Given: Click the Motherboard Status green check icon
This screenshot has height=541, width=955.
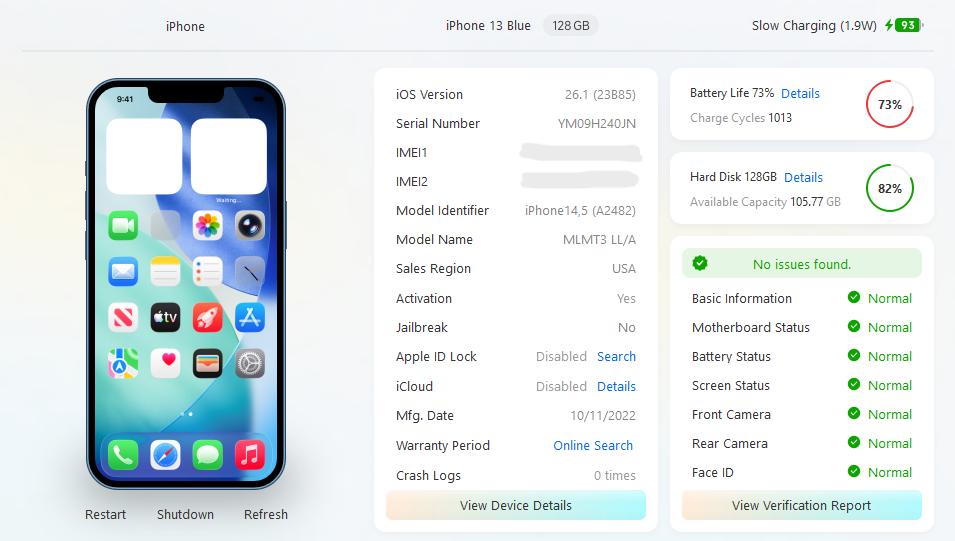Looking at the screenshot, I should 854,327.
